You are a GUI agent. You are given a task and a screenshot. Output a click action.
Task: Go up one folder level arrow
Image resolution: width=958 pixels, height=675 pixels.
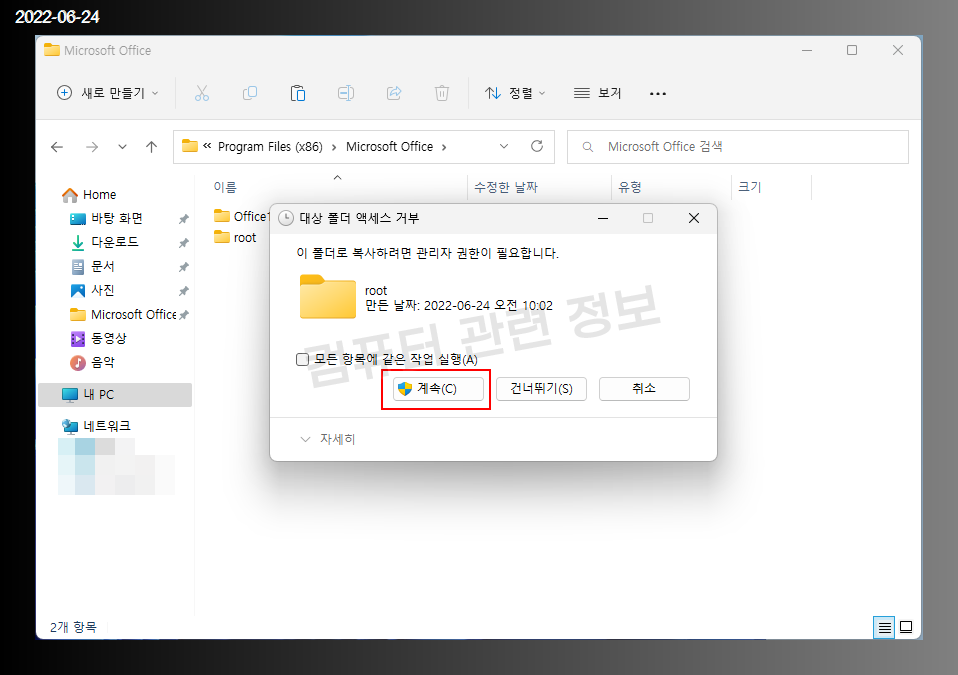(x=152, y=147)
